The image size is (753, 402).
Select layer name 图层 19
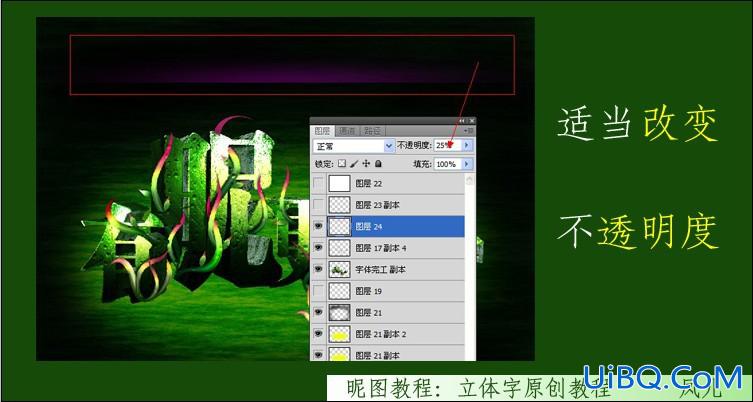click(x=369, y=291)
